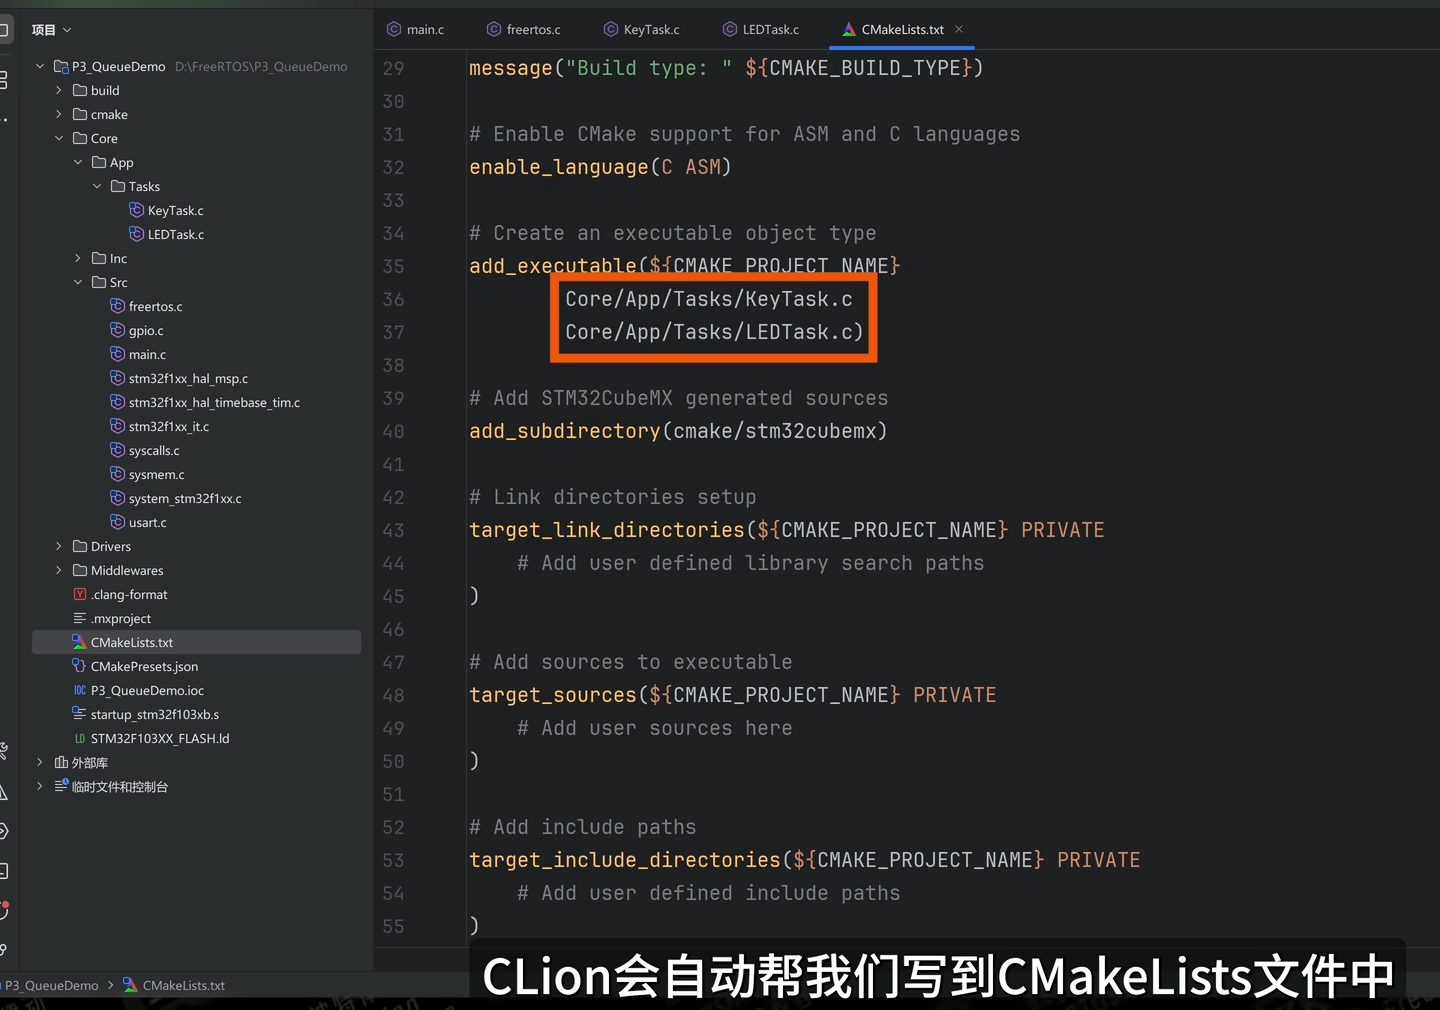Click the 临时文件和控制台 scratches icon
The width and height of the screenshot is (1440, 1010).
tap(61, 786)
